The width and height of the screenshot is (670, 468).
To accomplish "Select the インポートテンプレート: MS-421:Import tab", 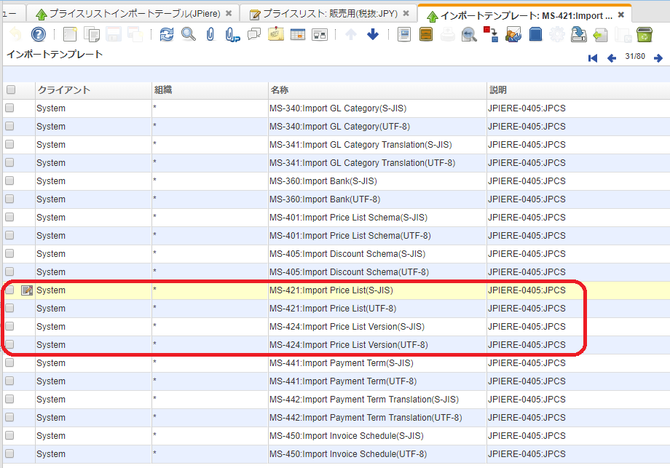I will pyautogui.click(x=526, y=16).
